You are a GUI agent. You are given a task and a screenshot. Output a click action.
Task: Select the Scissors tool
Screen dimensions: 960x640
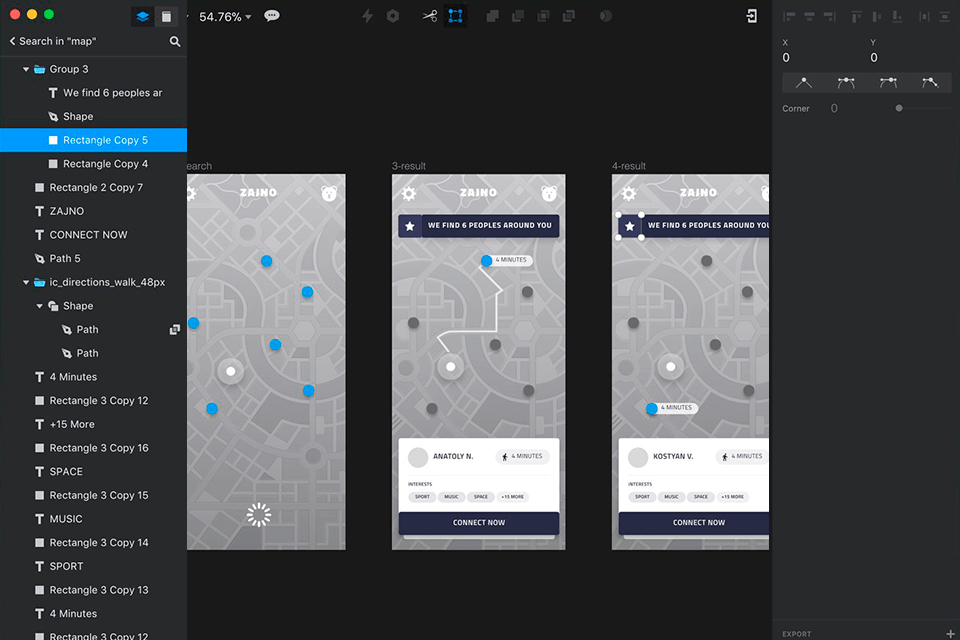coord(430,16)
